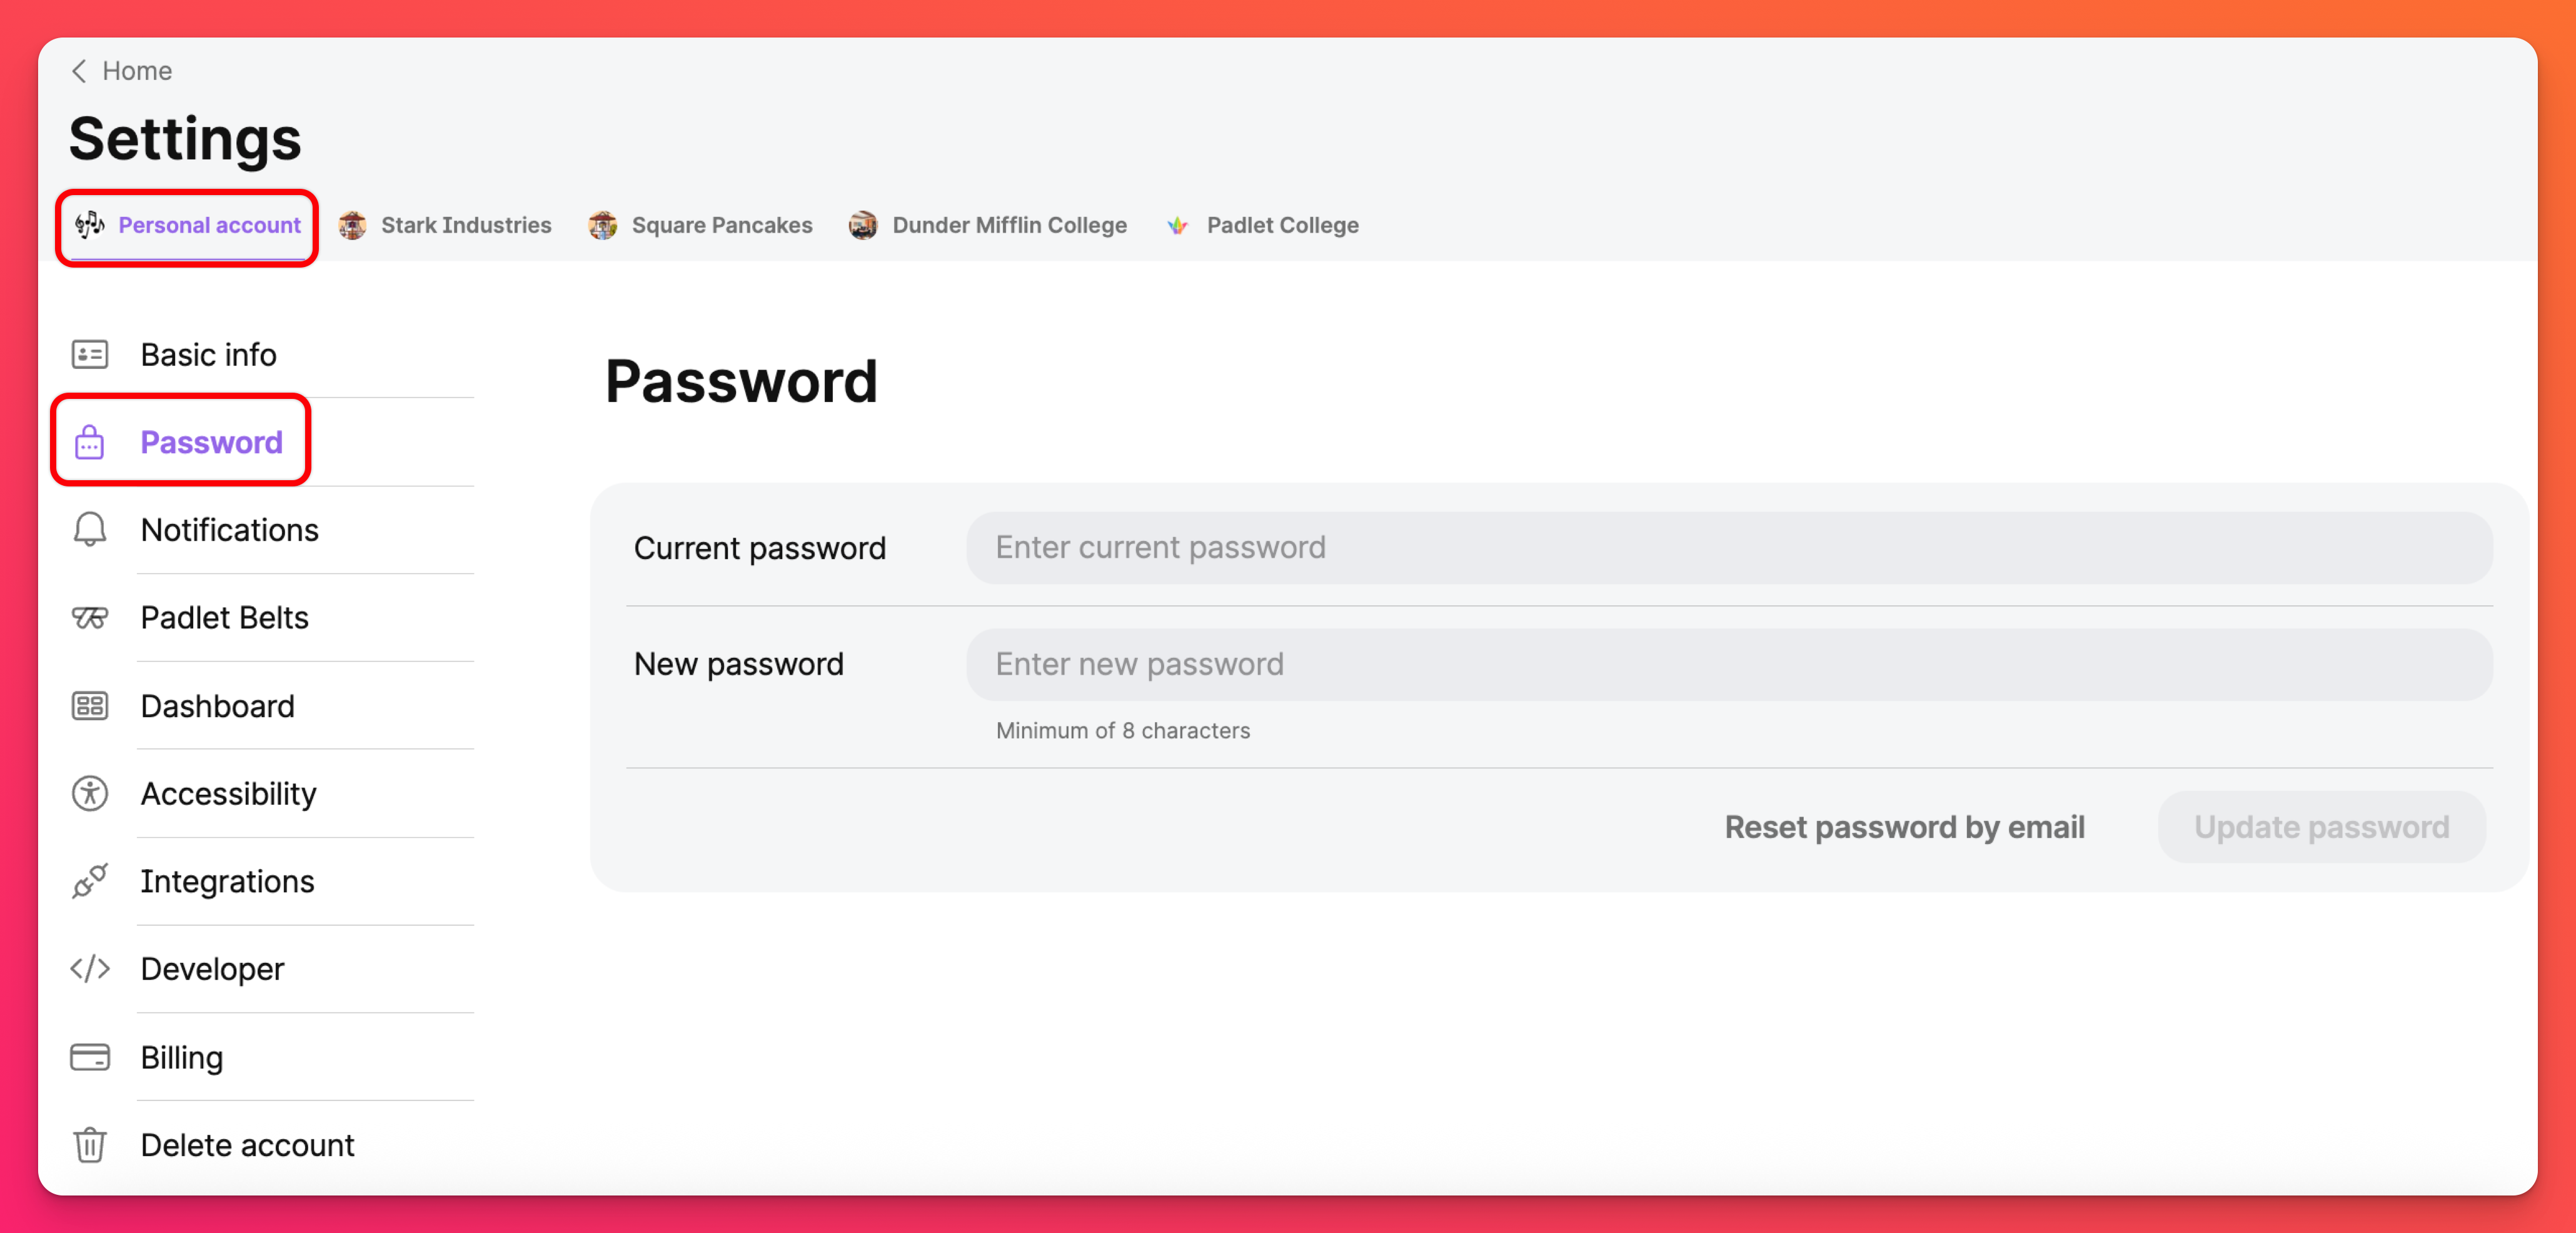Select the Personal account tab
The height and width of the screenshot is (1233, 2576).
(x=188, y=225)
